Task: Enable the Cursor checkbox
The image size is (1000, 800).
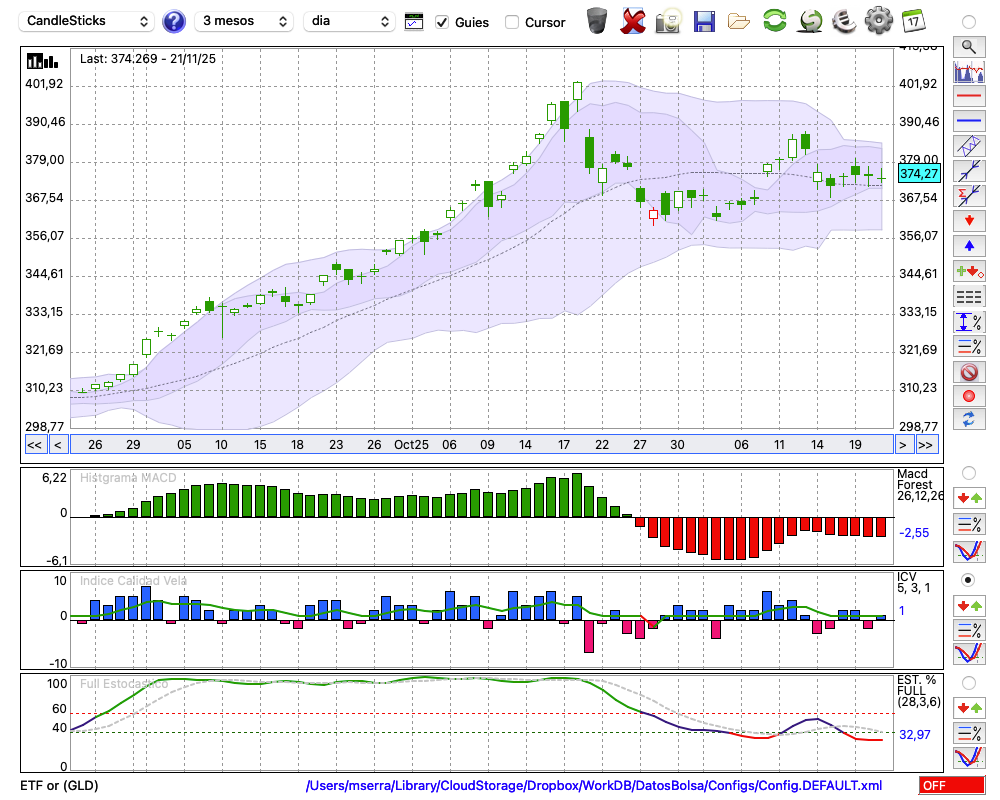Action: coord(512,22)
